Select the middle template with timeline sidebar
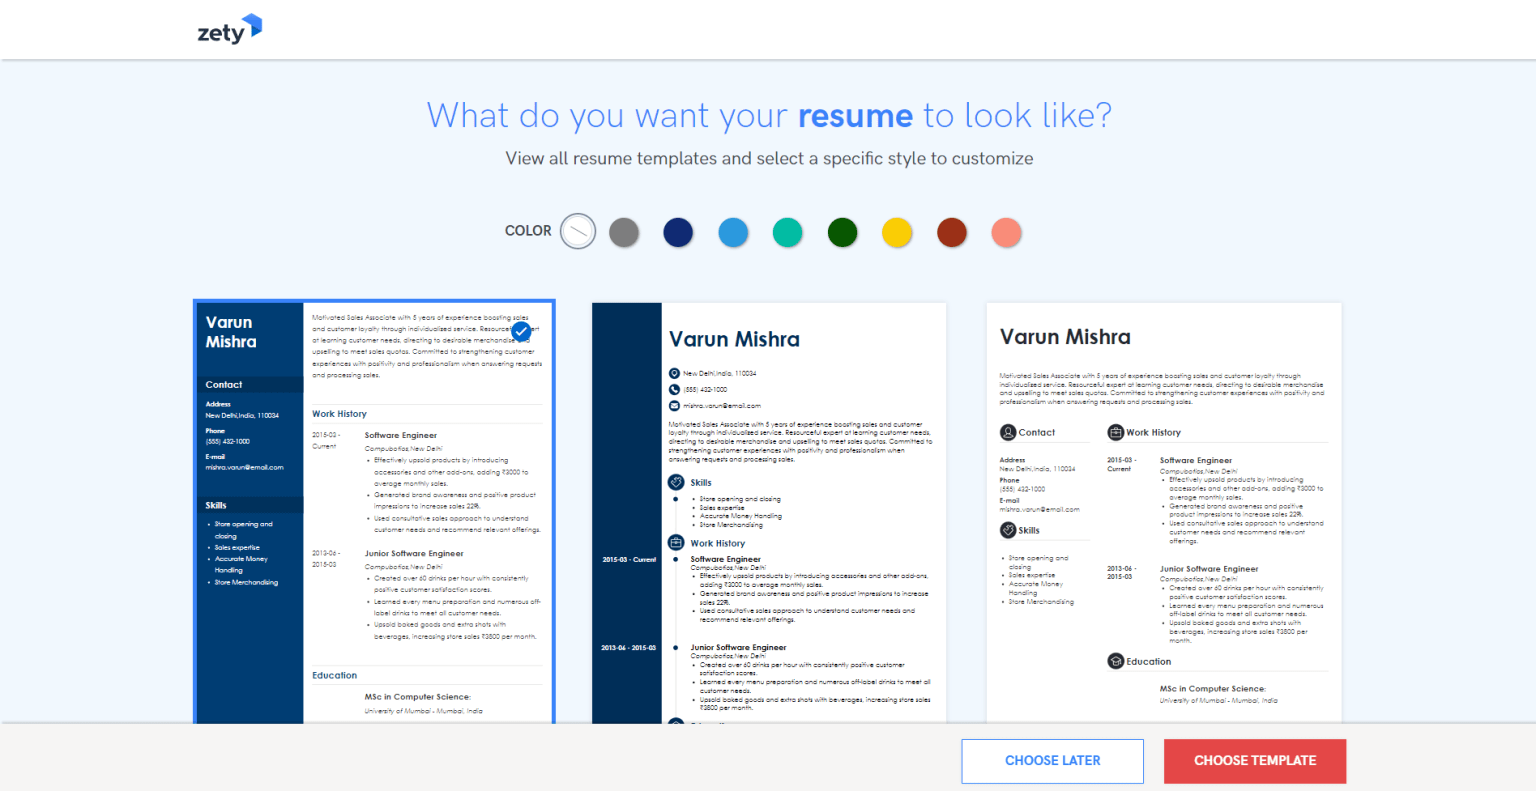 [769, 513]
